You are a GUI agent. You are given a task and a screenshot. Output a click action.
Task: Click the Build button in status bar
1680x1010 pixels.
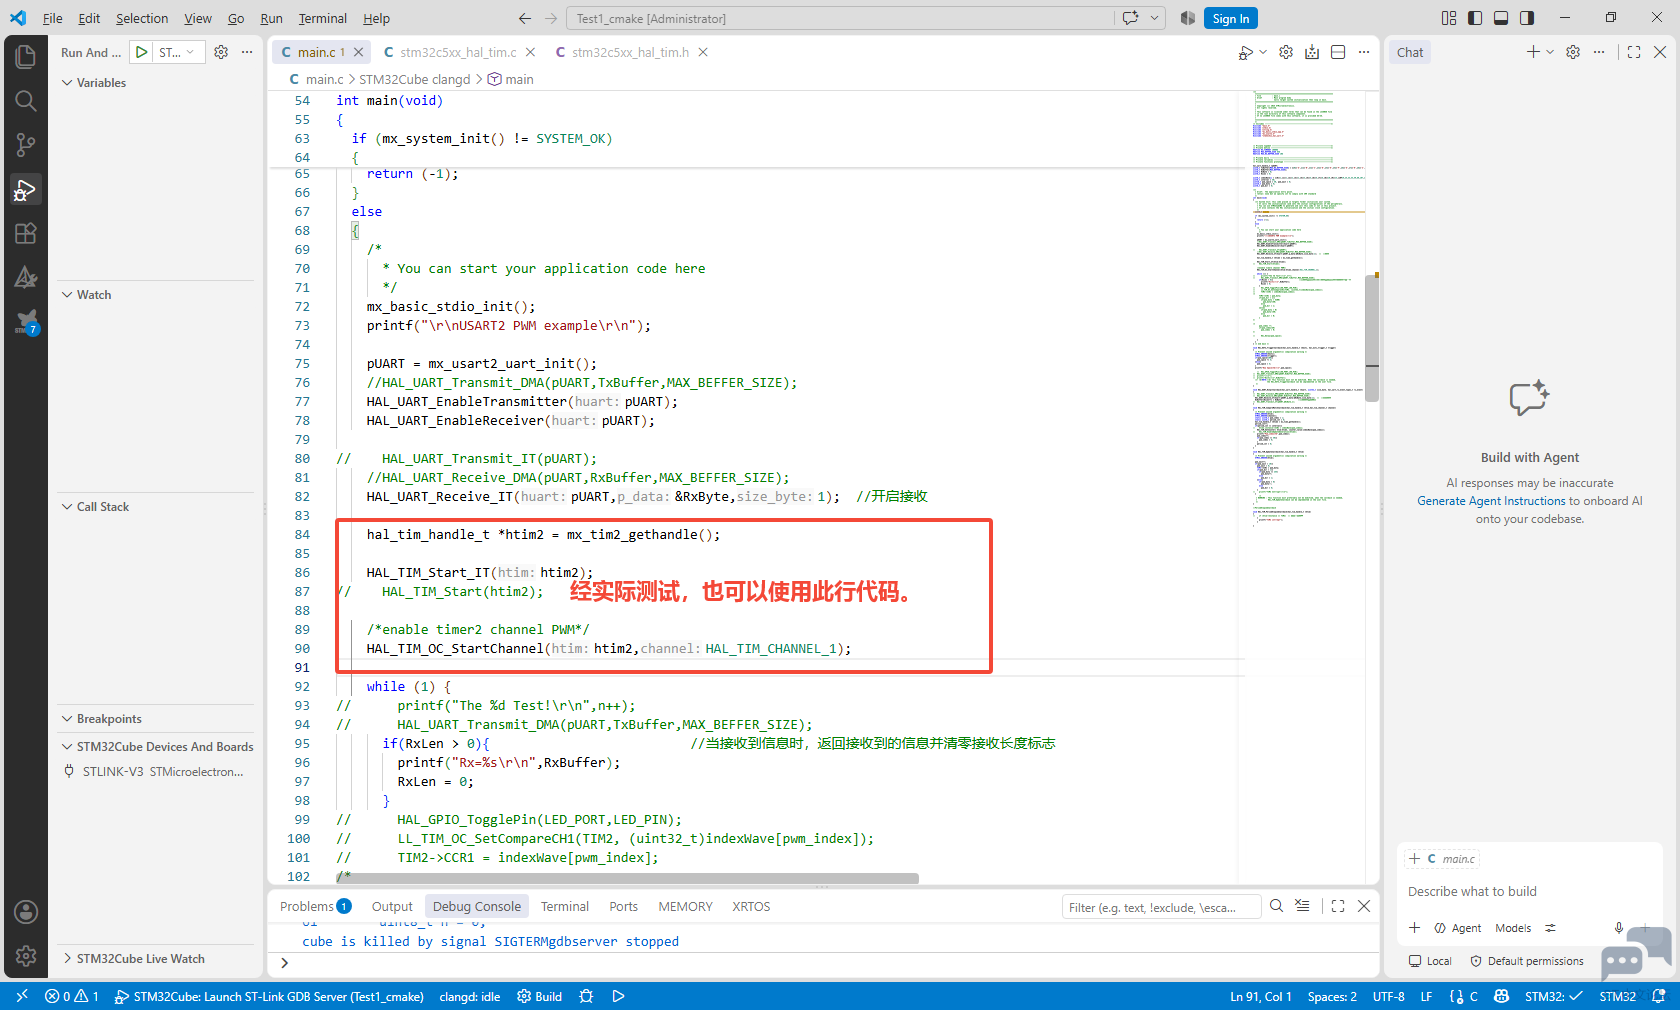(x=539, y=996)
